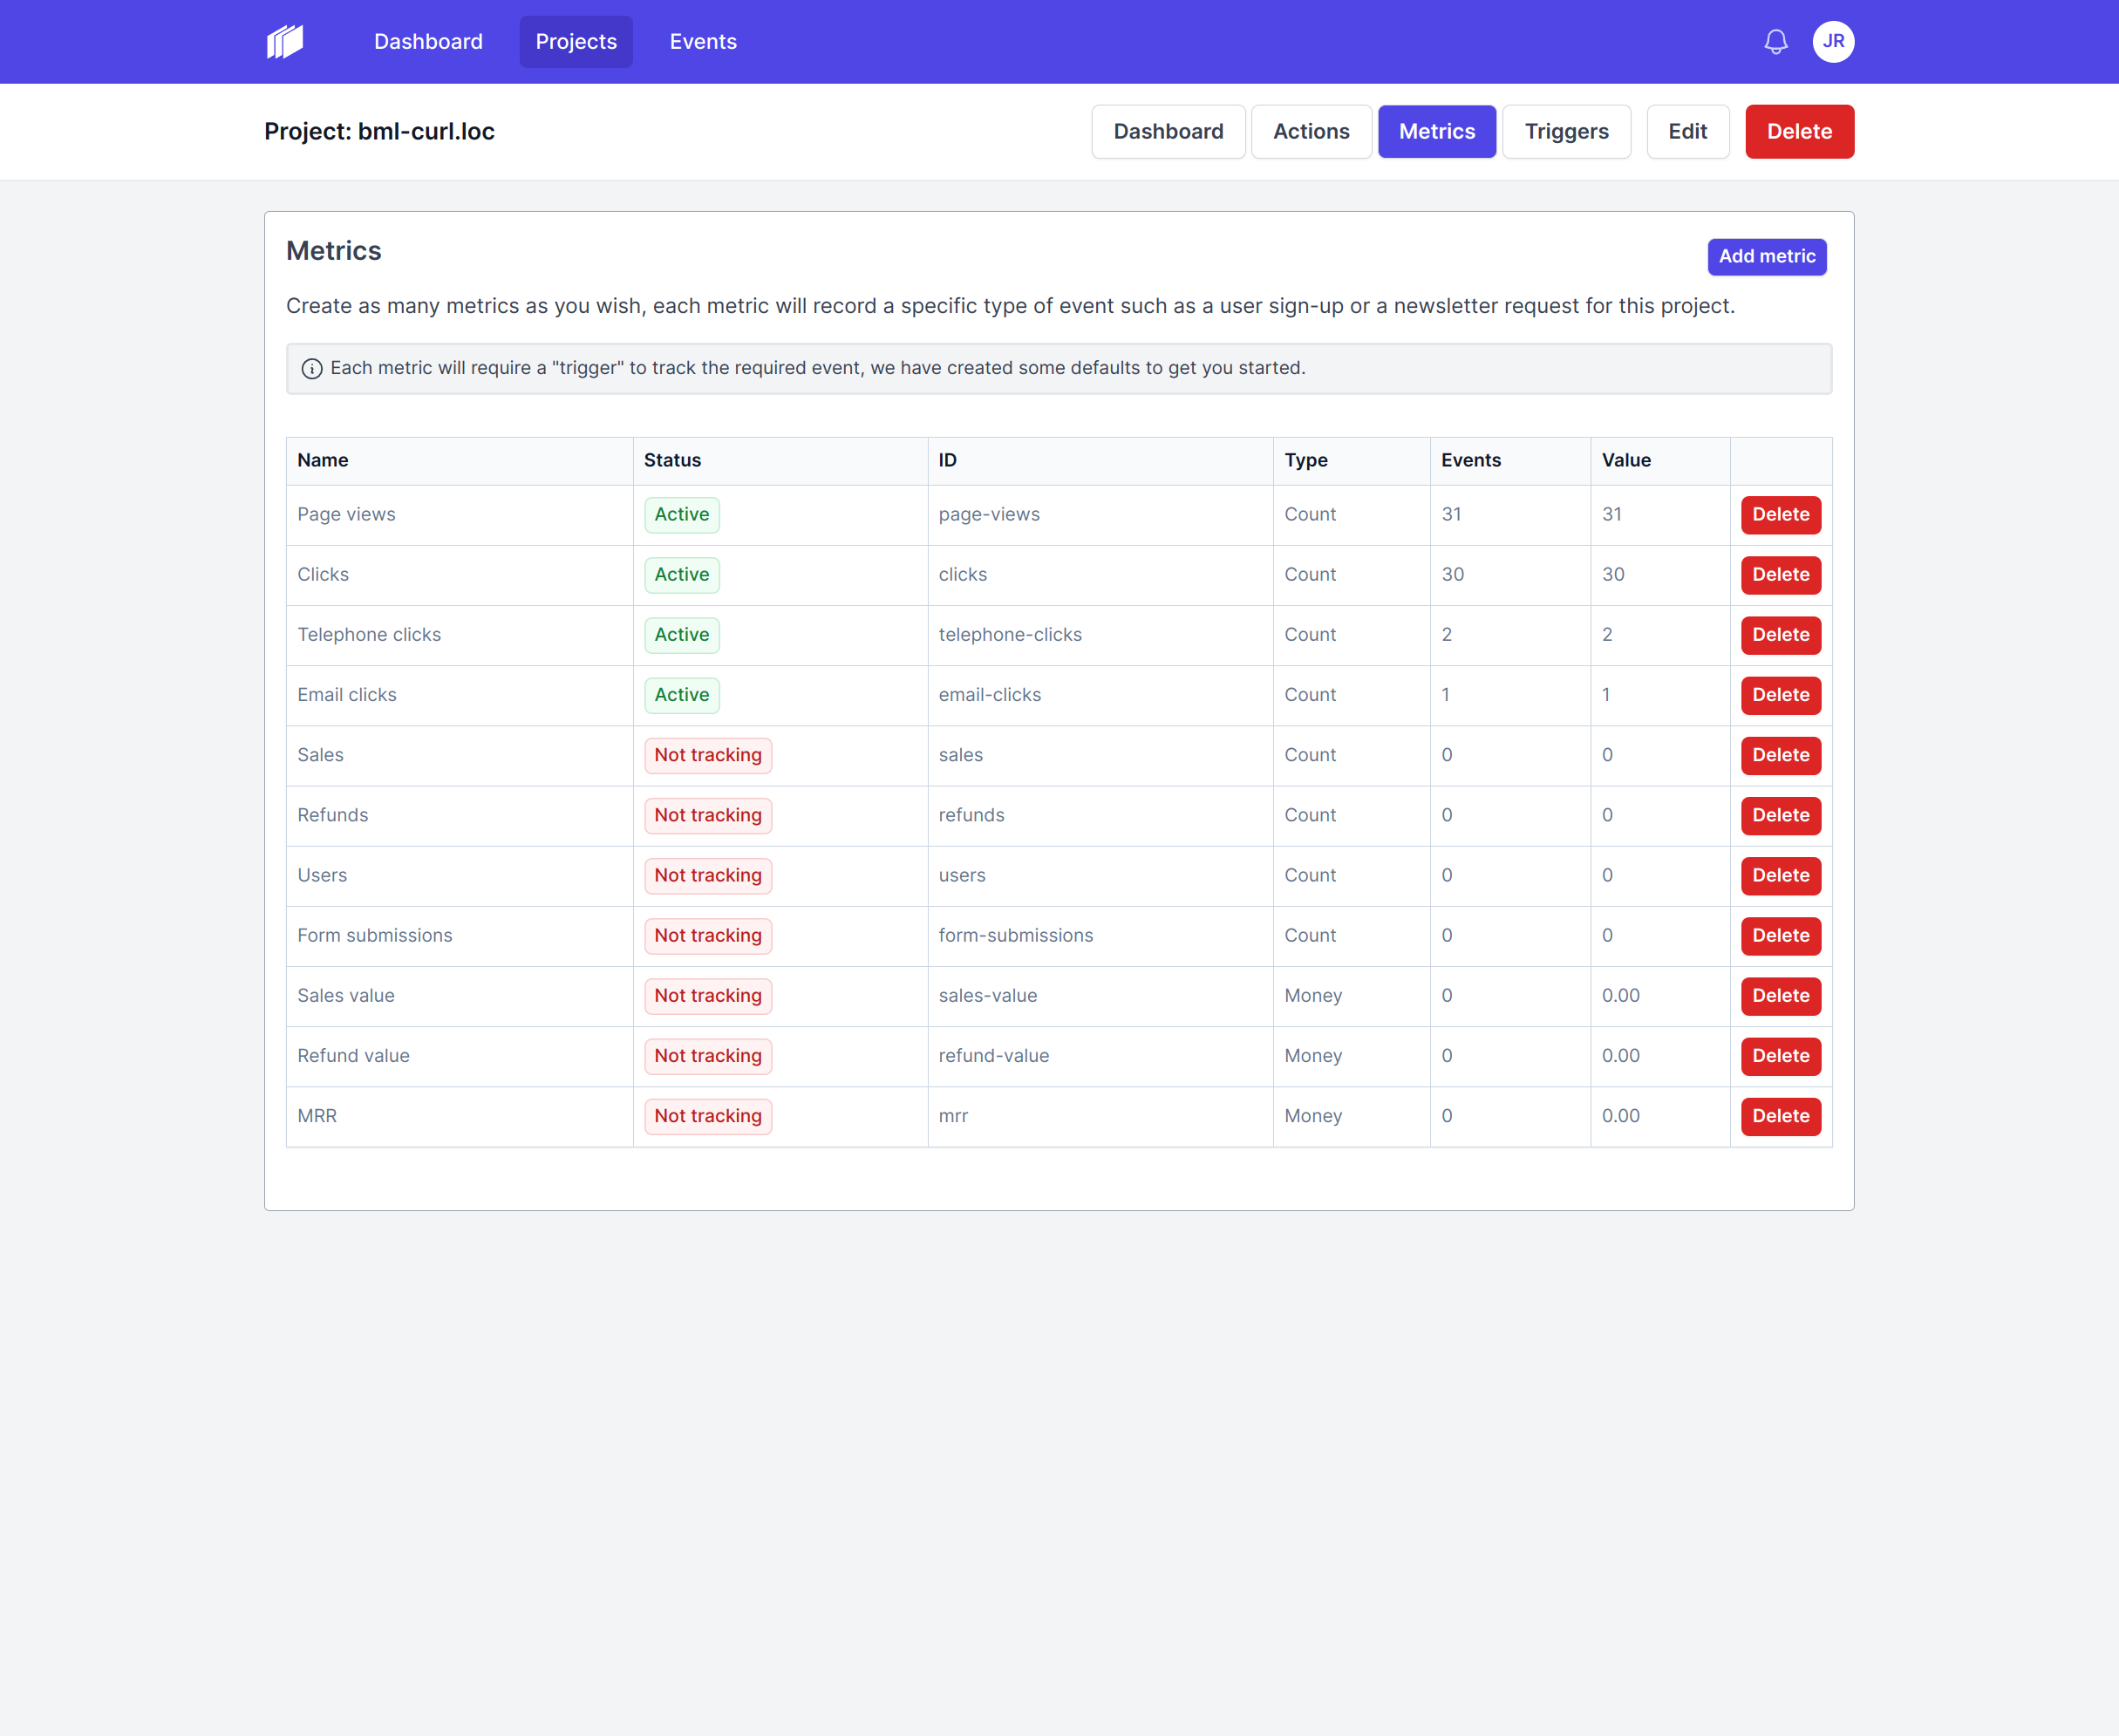Select the Metrics project tab

(x=1437, y=132)
